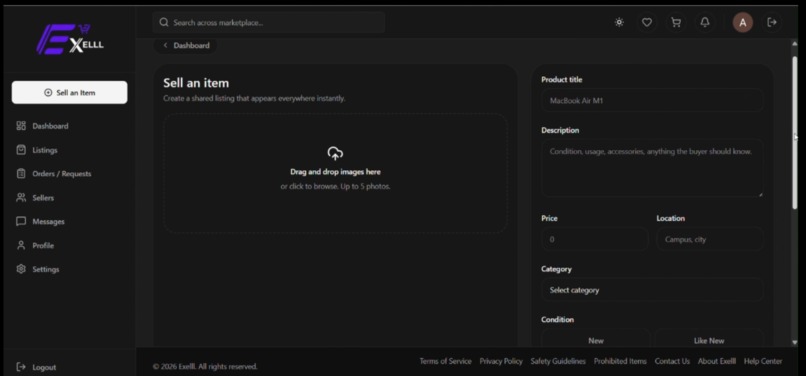Viewport: 806px width, 376px height.
Task: Open the user avatar A
Action: [x=742, y=22]
